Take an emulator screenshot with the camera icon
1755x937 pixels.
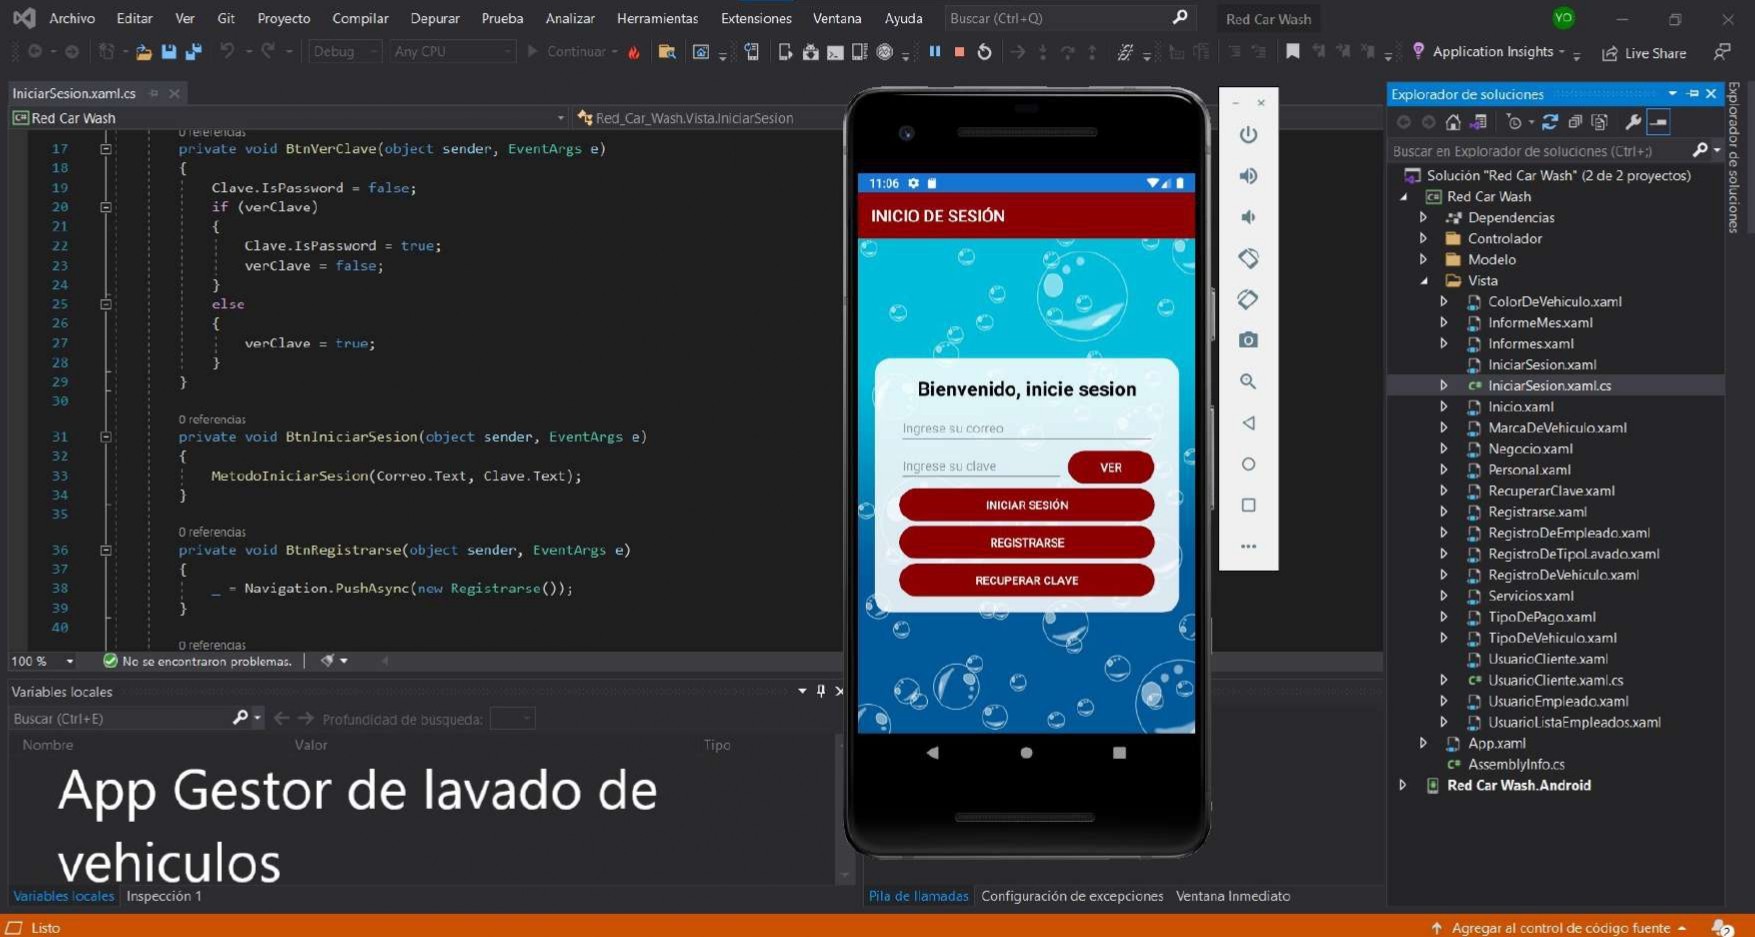pos(1248,340)
